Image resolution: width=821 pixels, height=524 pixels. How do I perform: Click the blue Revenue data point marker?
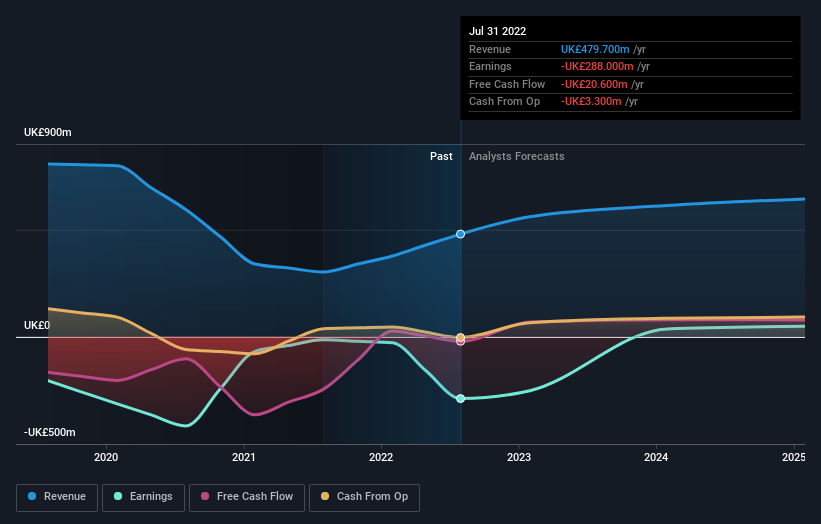[460, 234]
